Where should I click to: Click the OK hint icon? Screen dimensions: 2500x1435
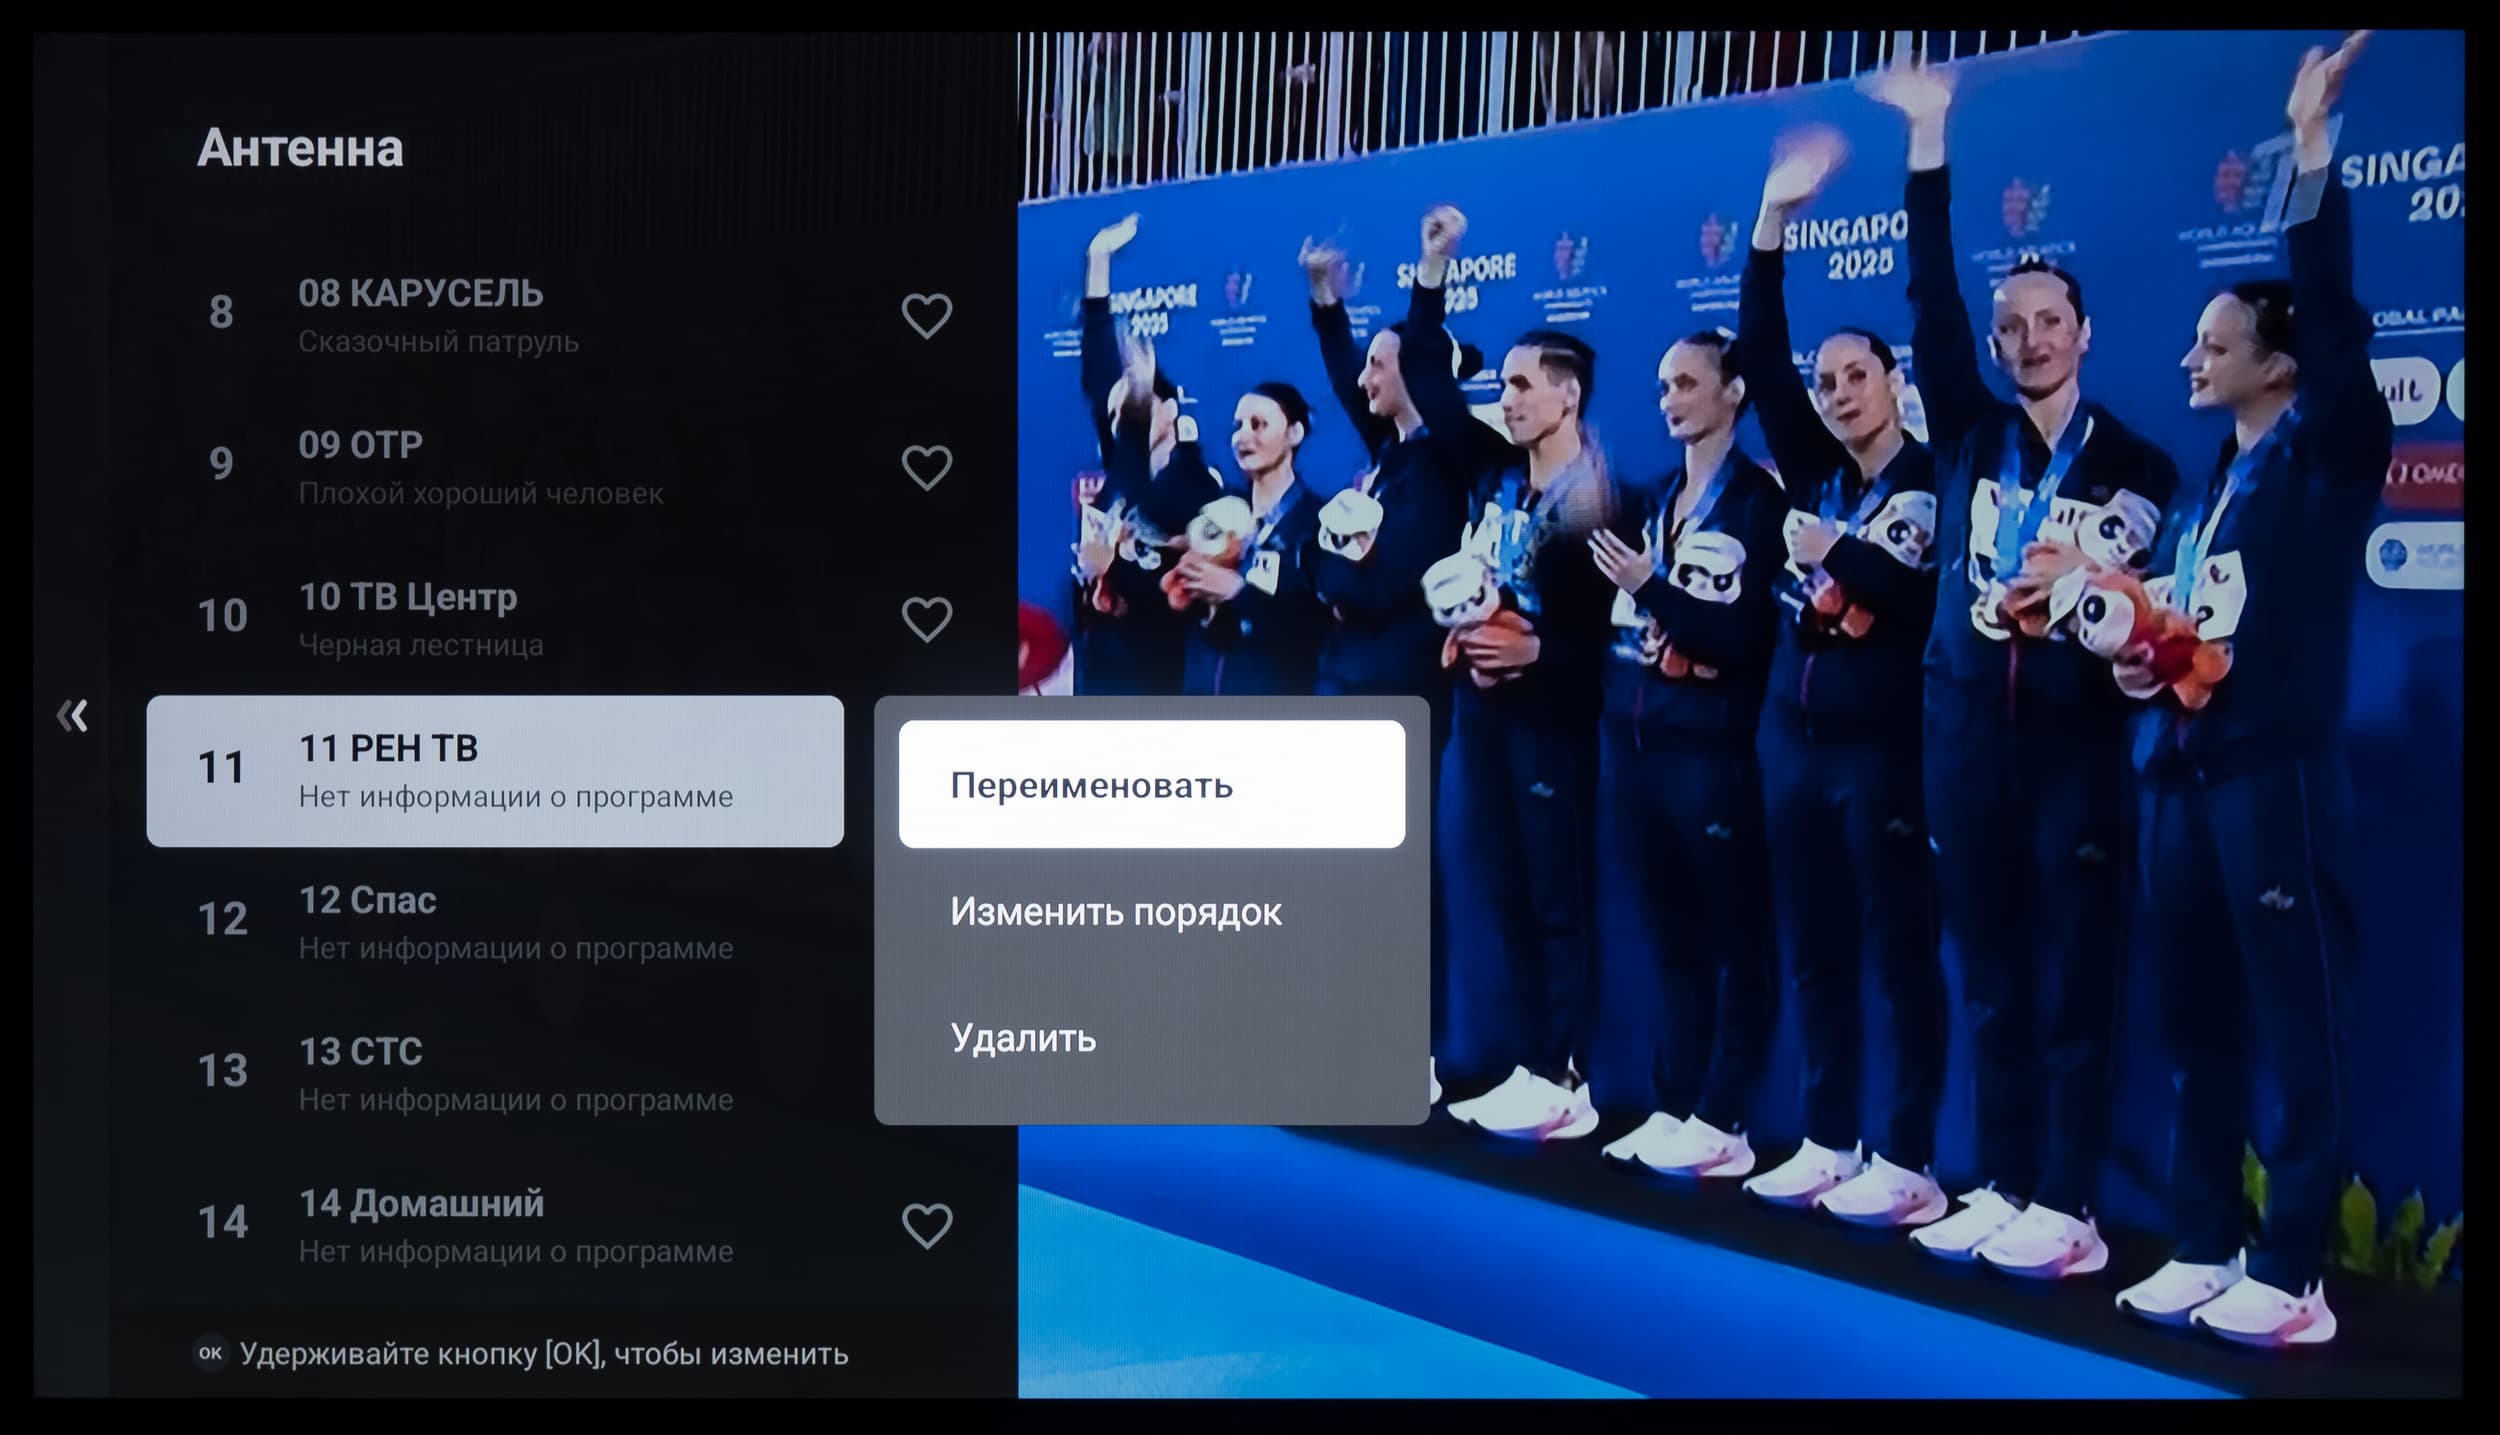point(210,1353)
